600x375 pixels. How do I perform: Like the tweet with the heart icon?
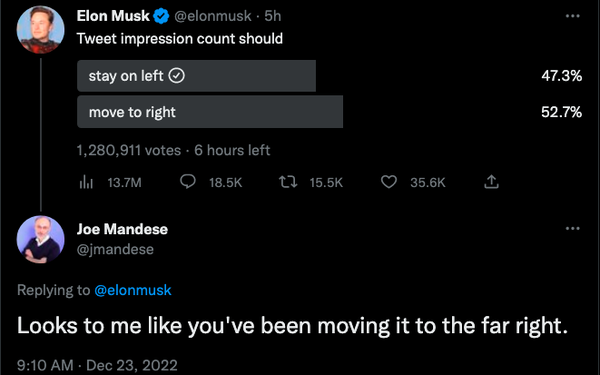pyautogui.click(x=389, y=182)
